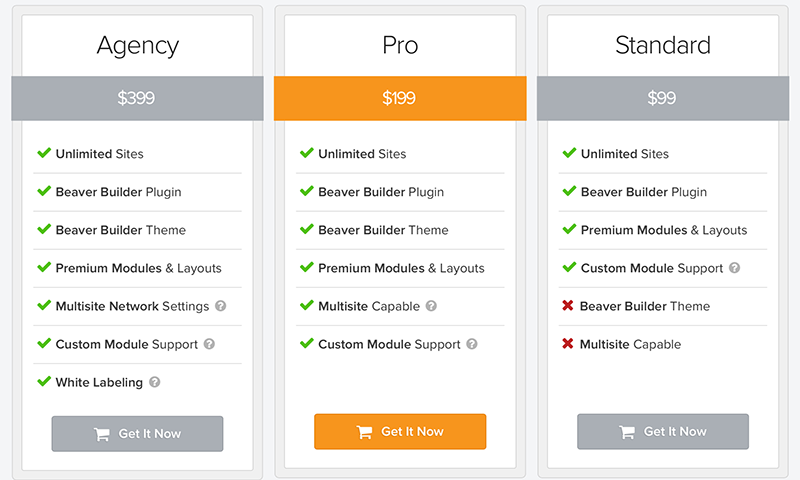Open help icon for Standard Custom Module Support
Screen dimensions: 800x480
[734, 268]
